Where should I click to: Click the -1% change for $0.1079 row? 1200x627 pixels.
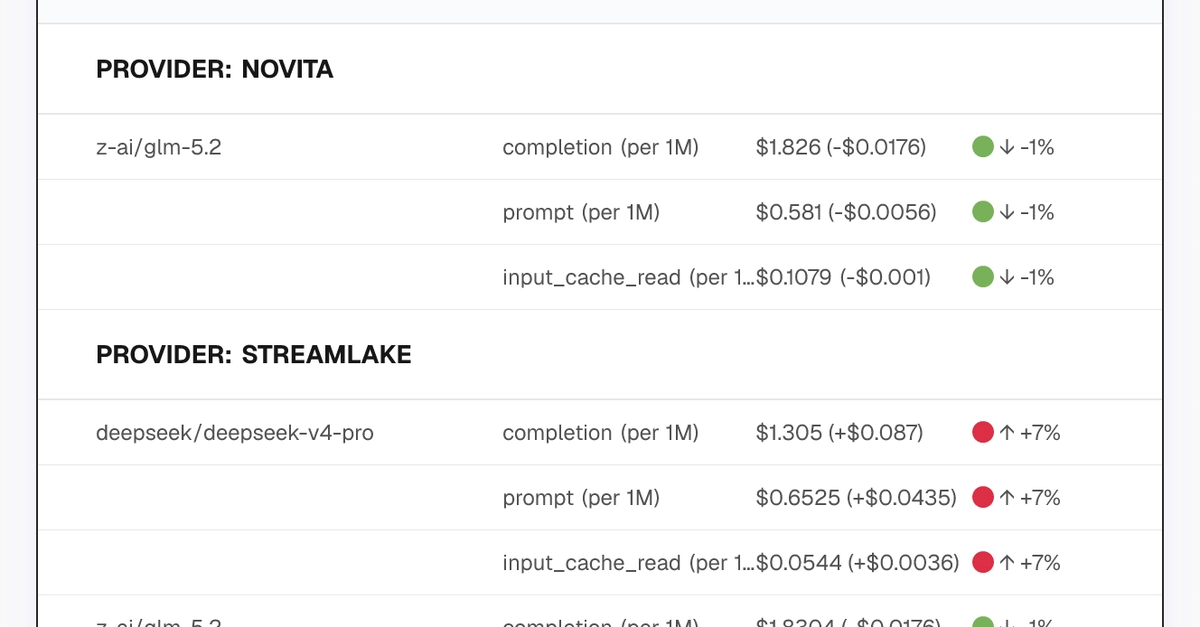coord(1037,277)
